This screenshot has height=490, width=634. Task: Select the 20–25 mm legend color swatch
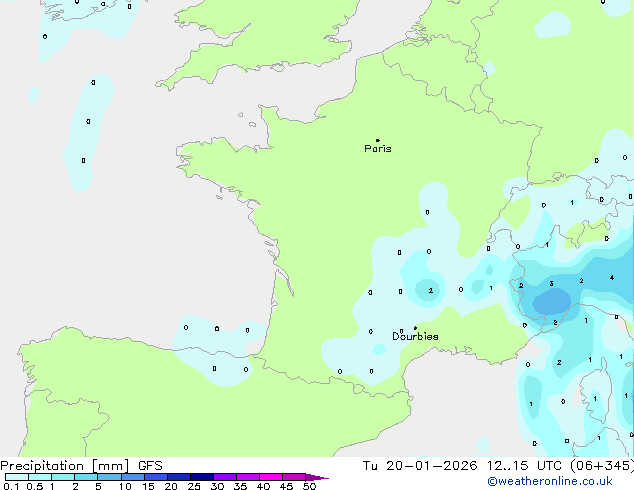(179, 477)
